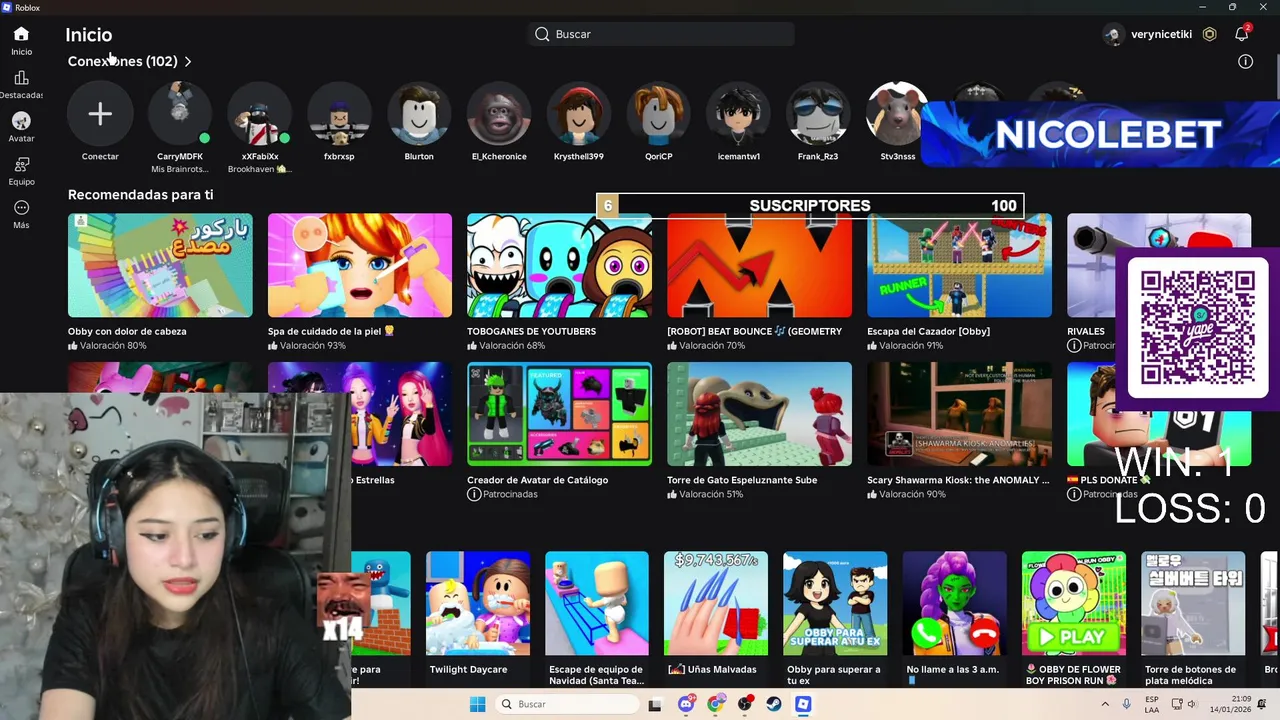
Task: Open Chrome from the taskbar
Action: point(715,704)
